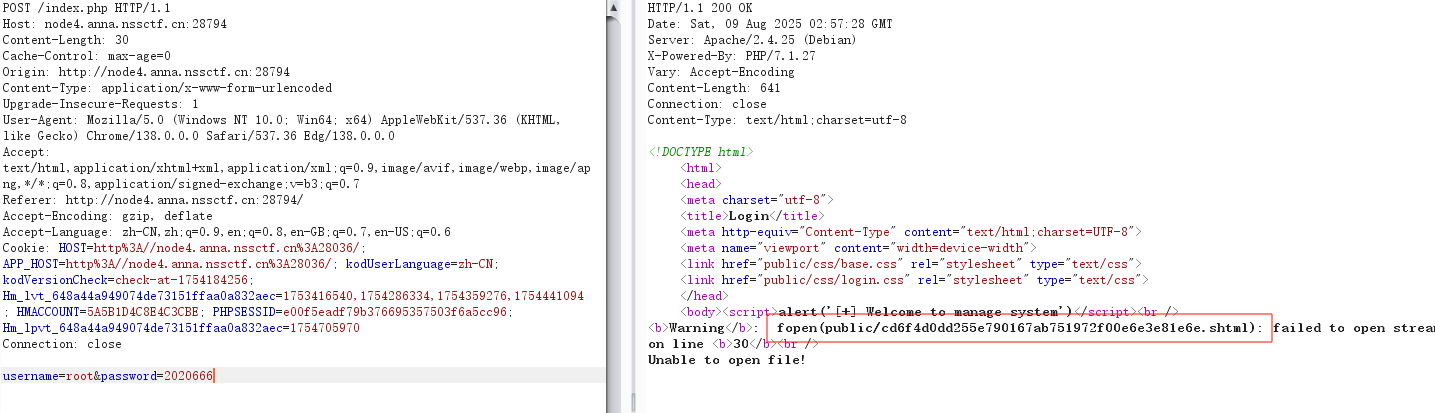The image size is (1435, 413).
Task: Click the Accept-Language zh-CN header
Action: pyautogui.click(x=226, y=232)
